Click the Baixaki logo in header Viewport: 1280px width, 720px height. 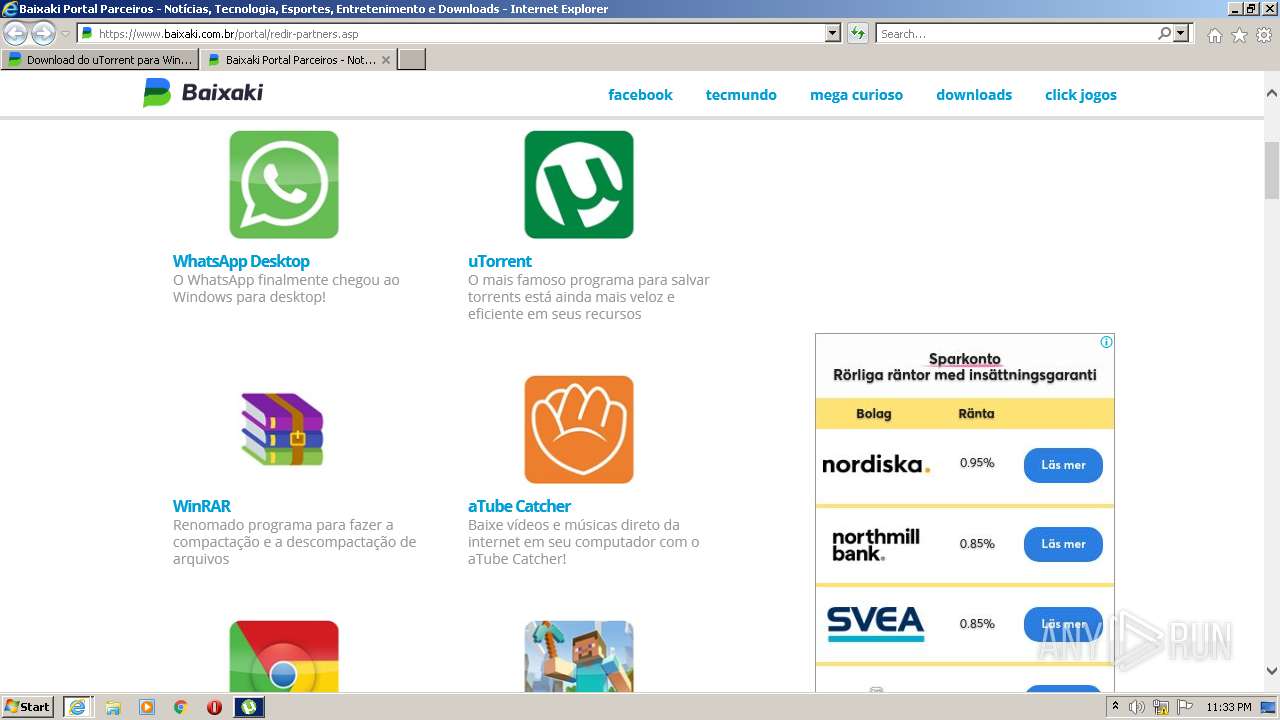click(203, 93)
